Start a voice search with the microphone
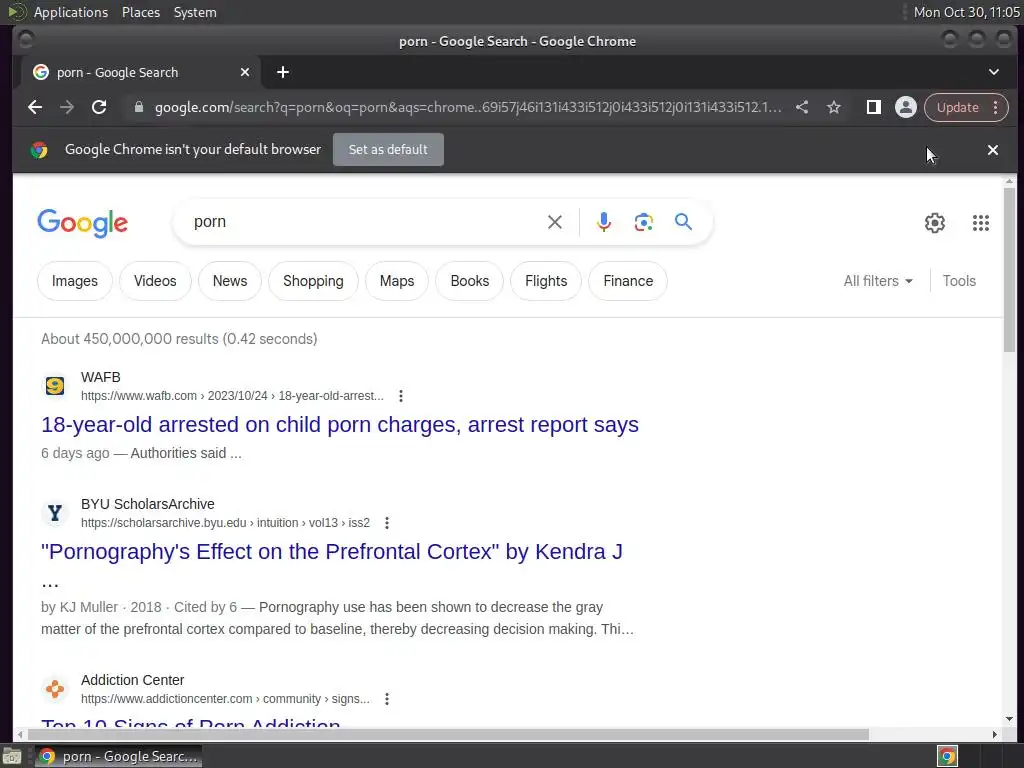 click(x=604, y=222)
